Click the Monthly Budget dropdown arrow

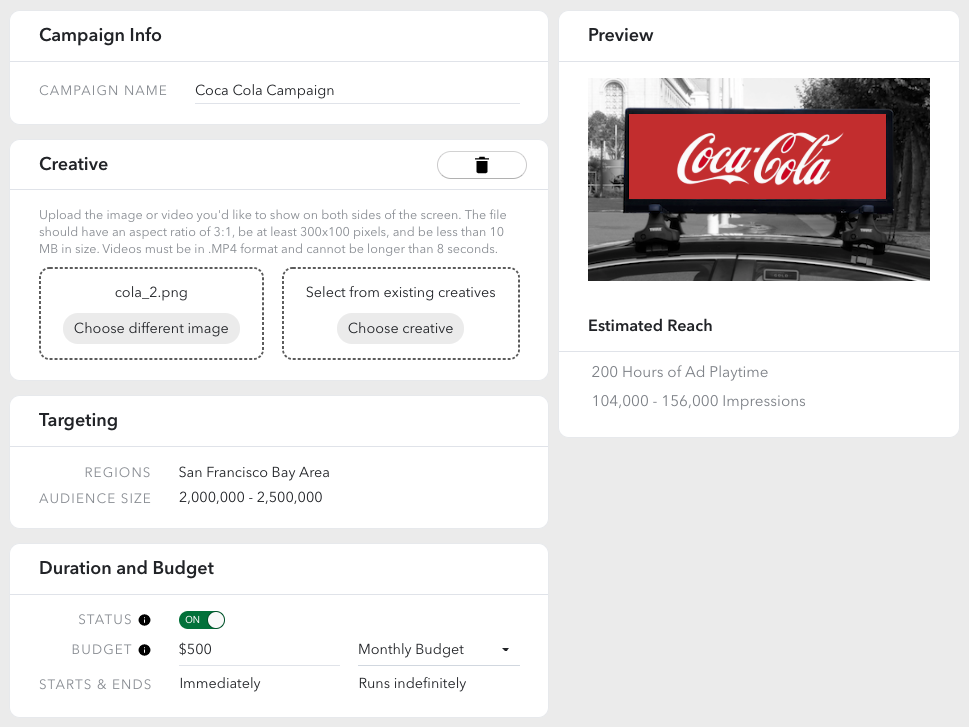tap(506, 650)
